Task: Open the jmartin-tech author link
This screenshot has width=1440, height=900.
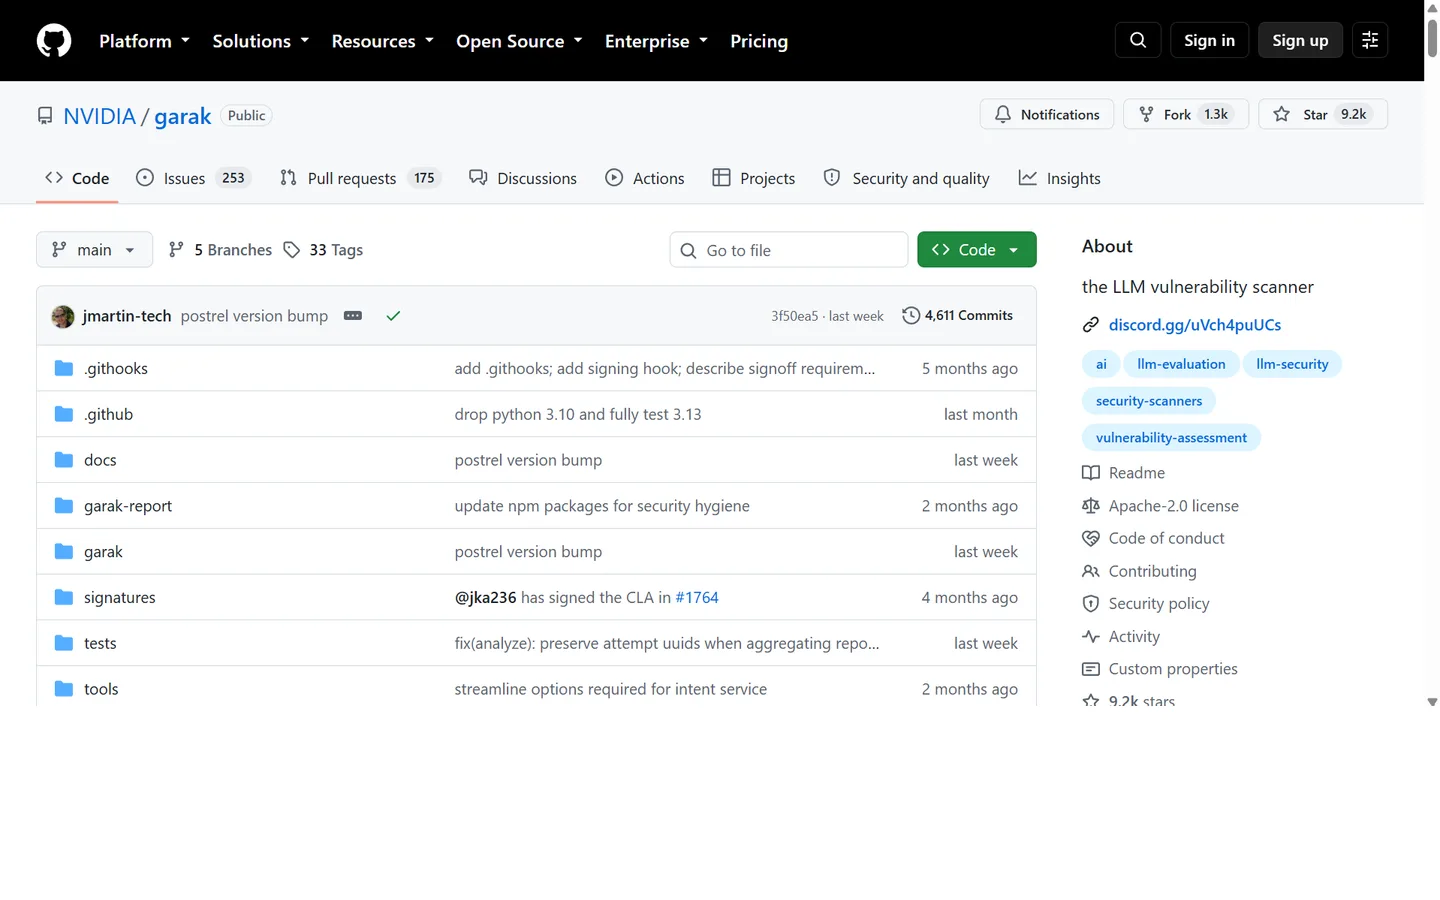Action: (x=127, y=316)
